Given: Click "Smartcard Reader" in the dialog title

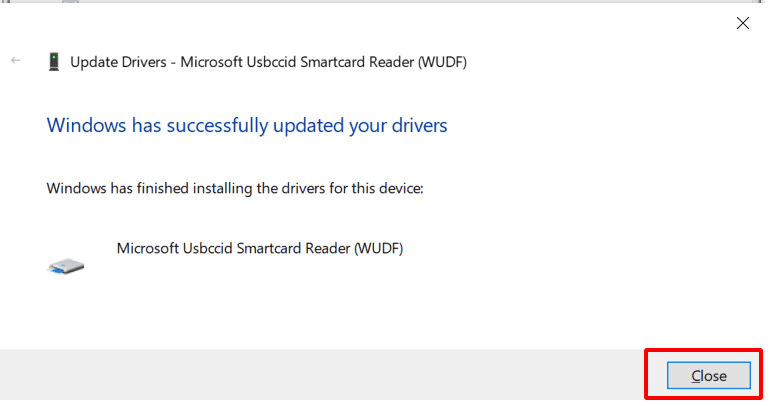Looking at the screenshot, I should coord(357,62).
